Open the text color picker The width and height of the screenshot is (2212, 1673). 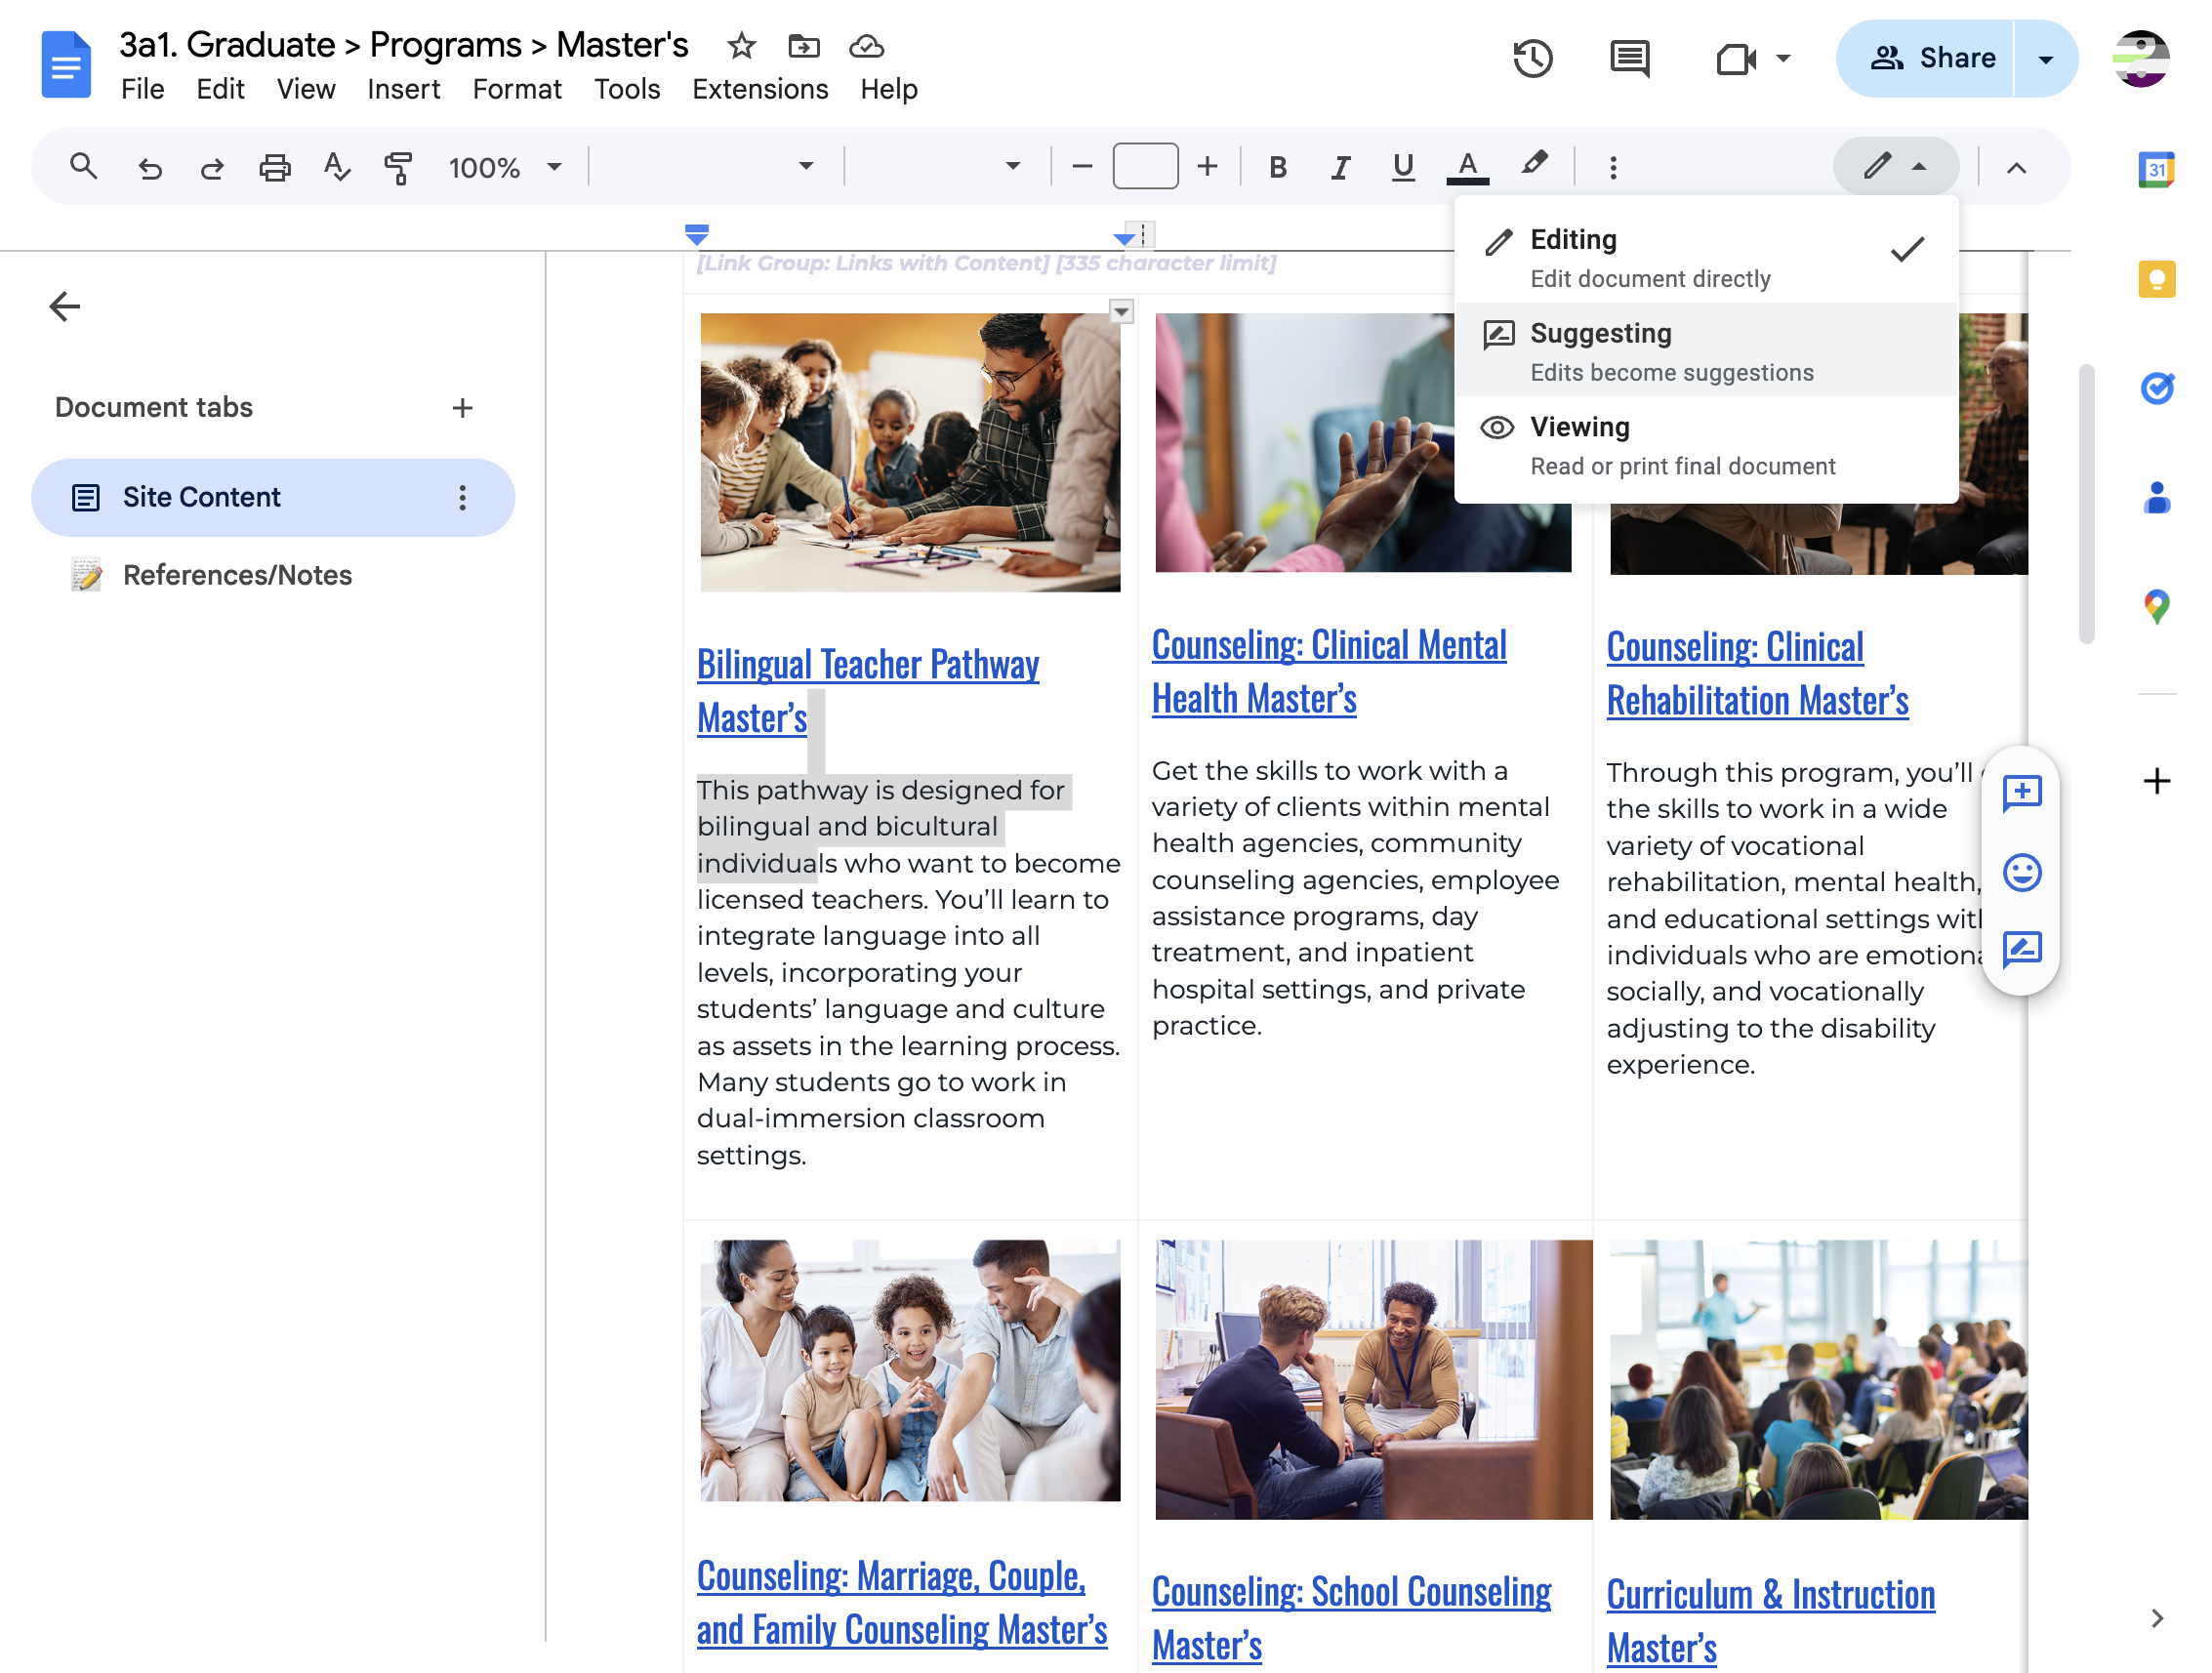[1467, 167]
